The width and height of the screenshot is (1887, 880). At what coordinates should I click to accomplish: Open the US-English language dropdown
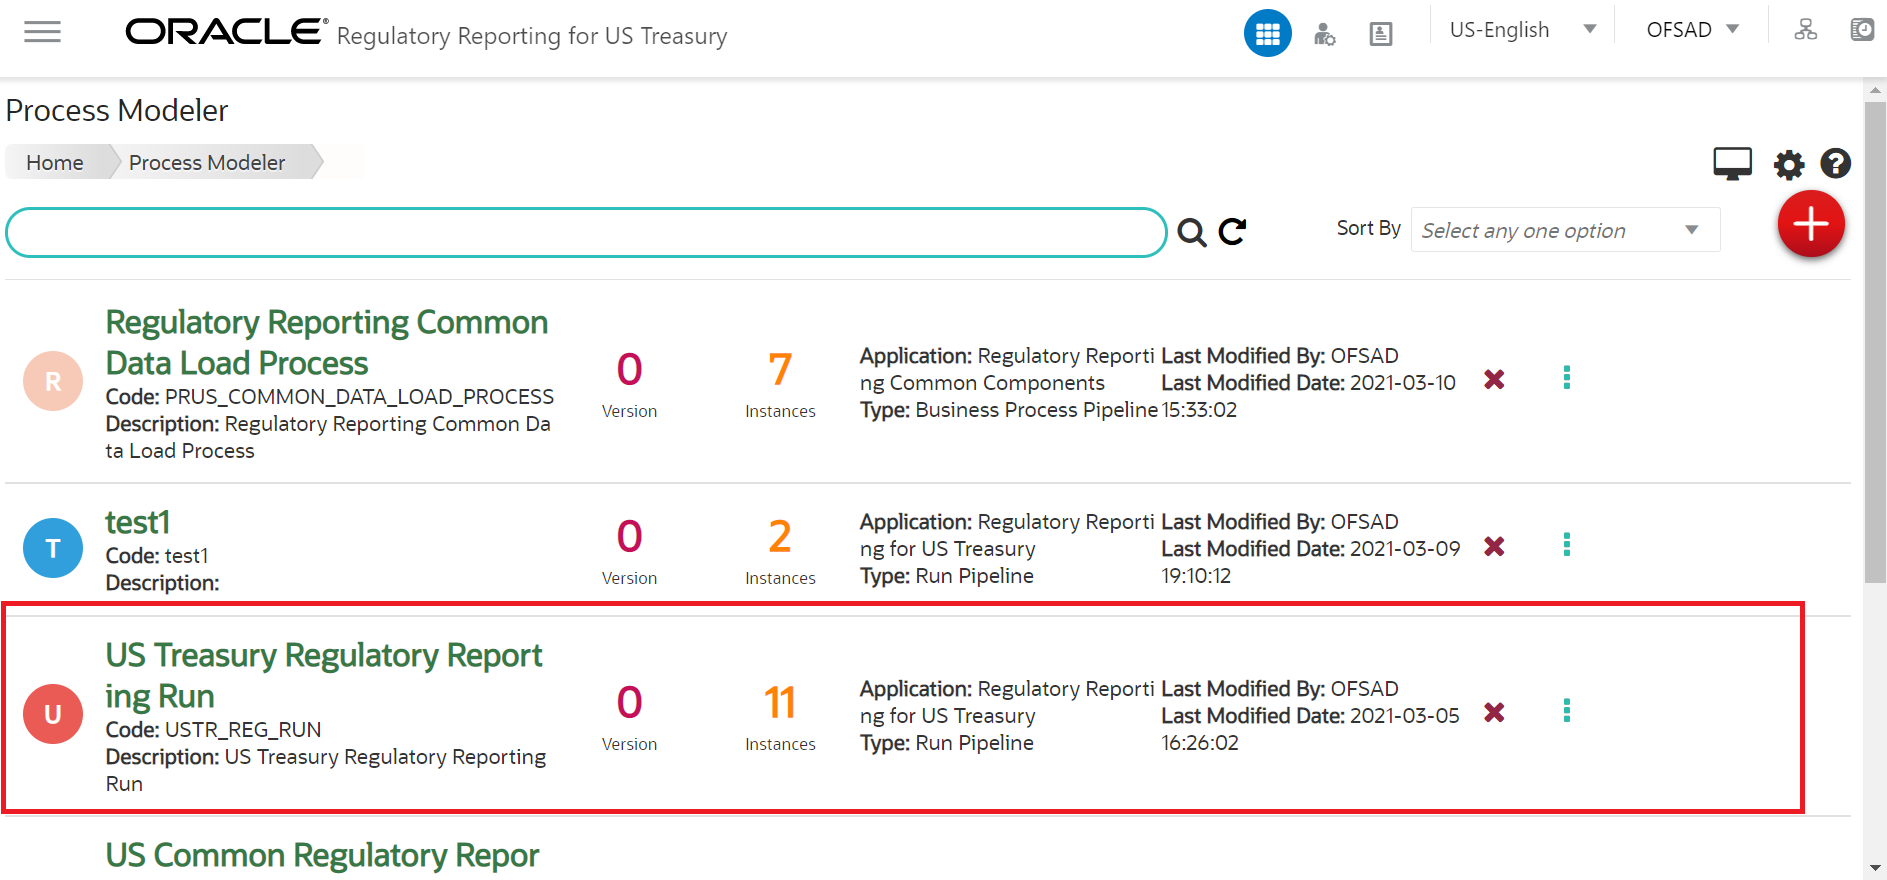1522,30
